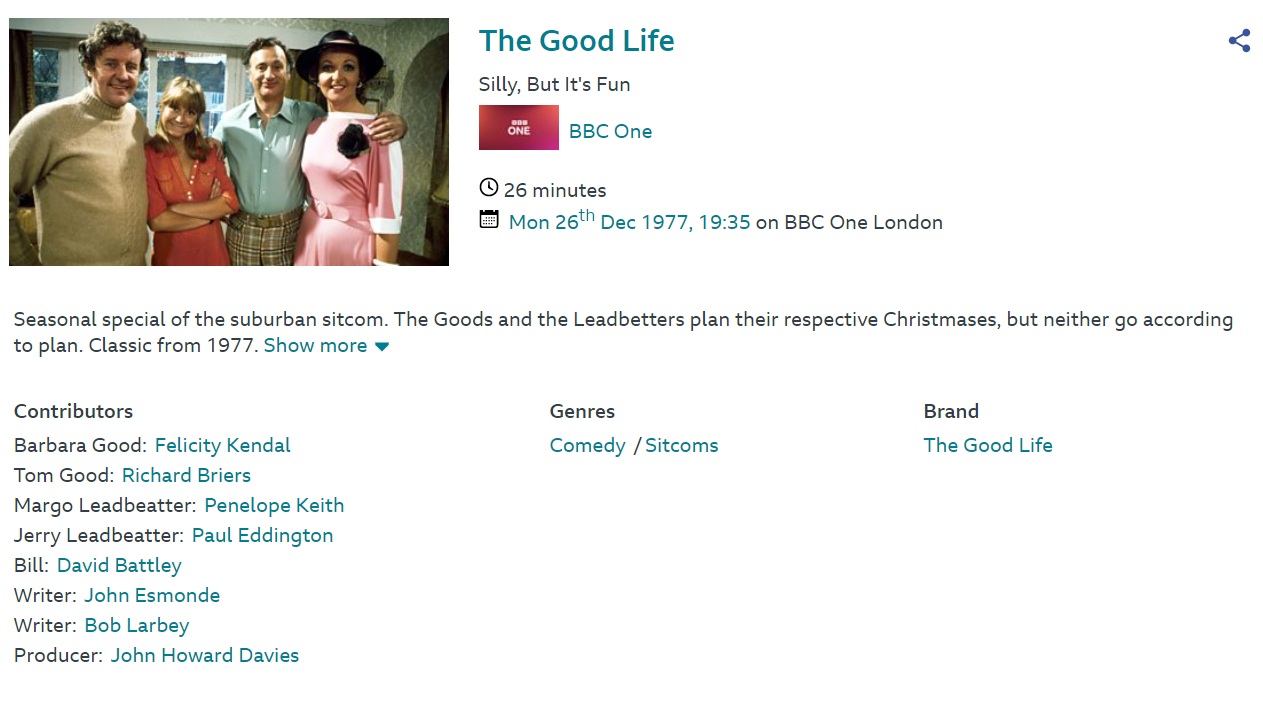Open David Battley's contributor page

[119, 566]
